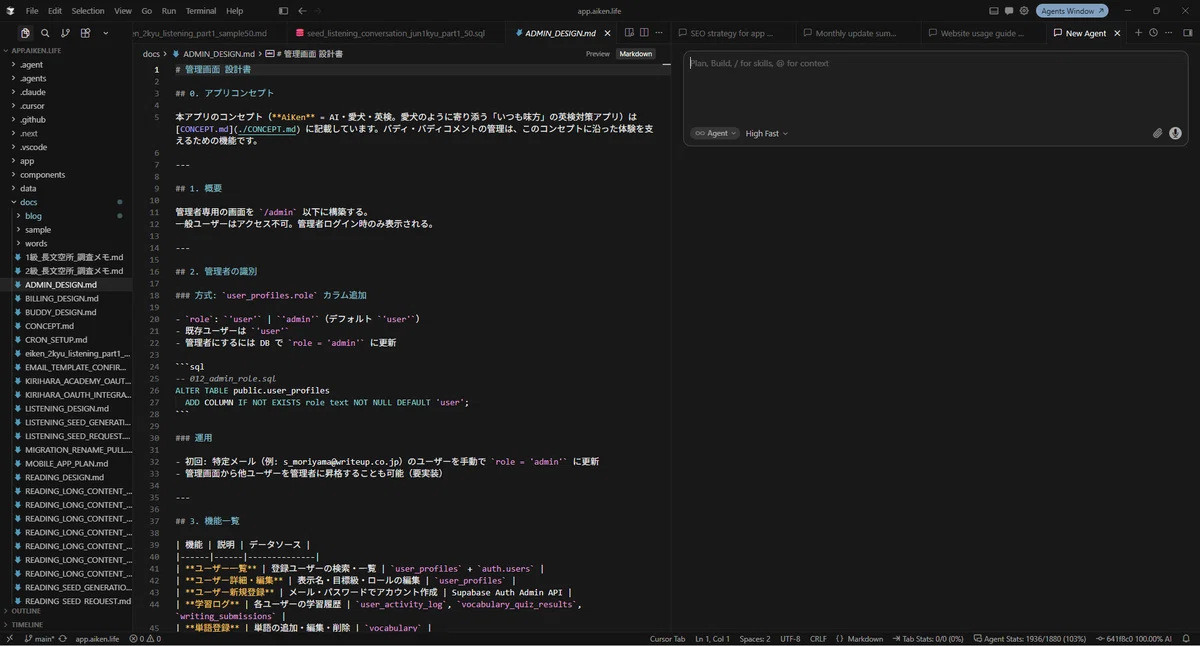The image size is (1200, 646).
Task: Open the Monthly update summary chat tab
Action: point(856,33)
